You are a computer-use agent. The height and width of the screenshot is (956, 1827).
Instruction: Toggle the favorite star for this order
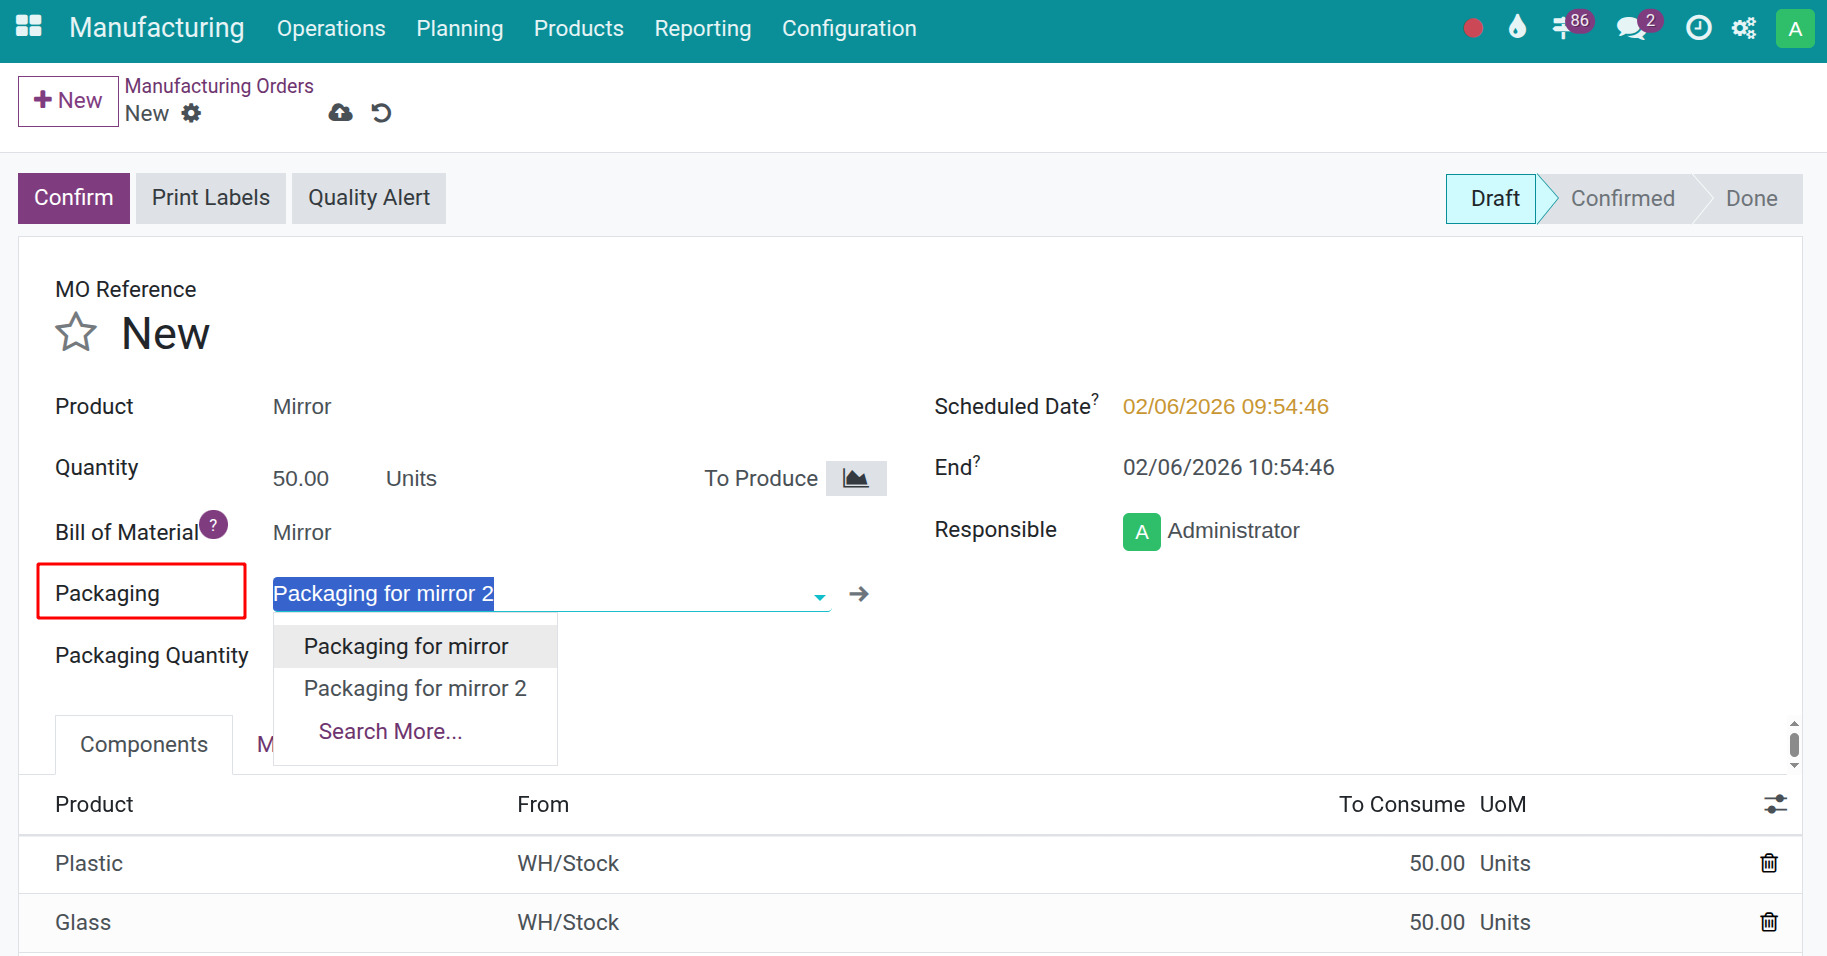[76, 333]
